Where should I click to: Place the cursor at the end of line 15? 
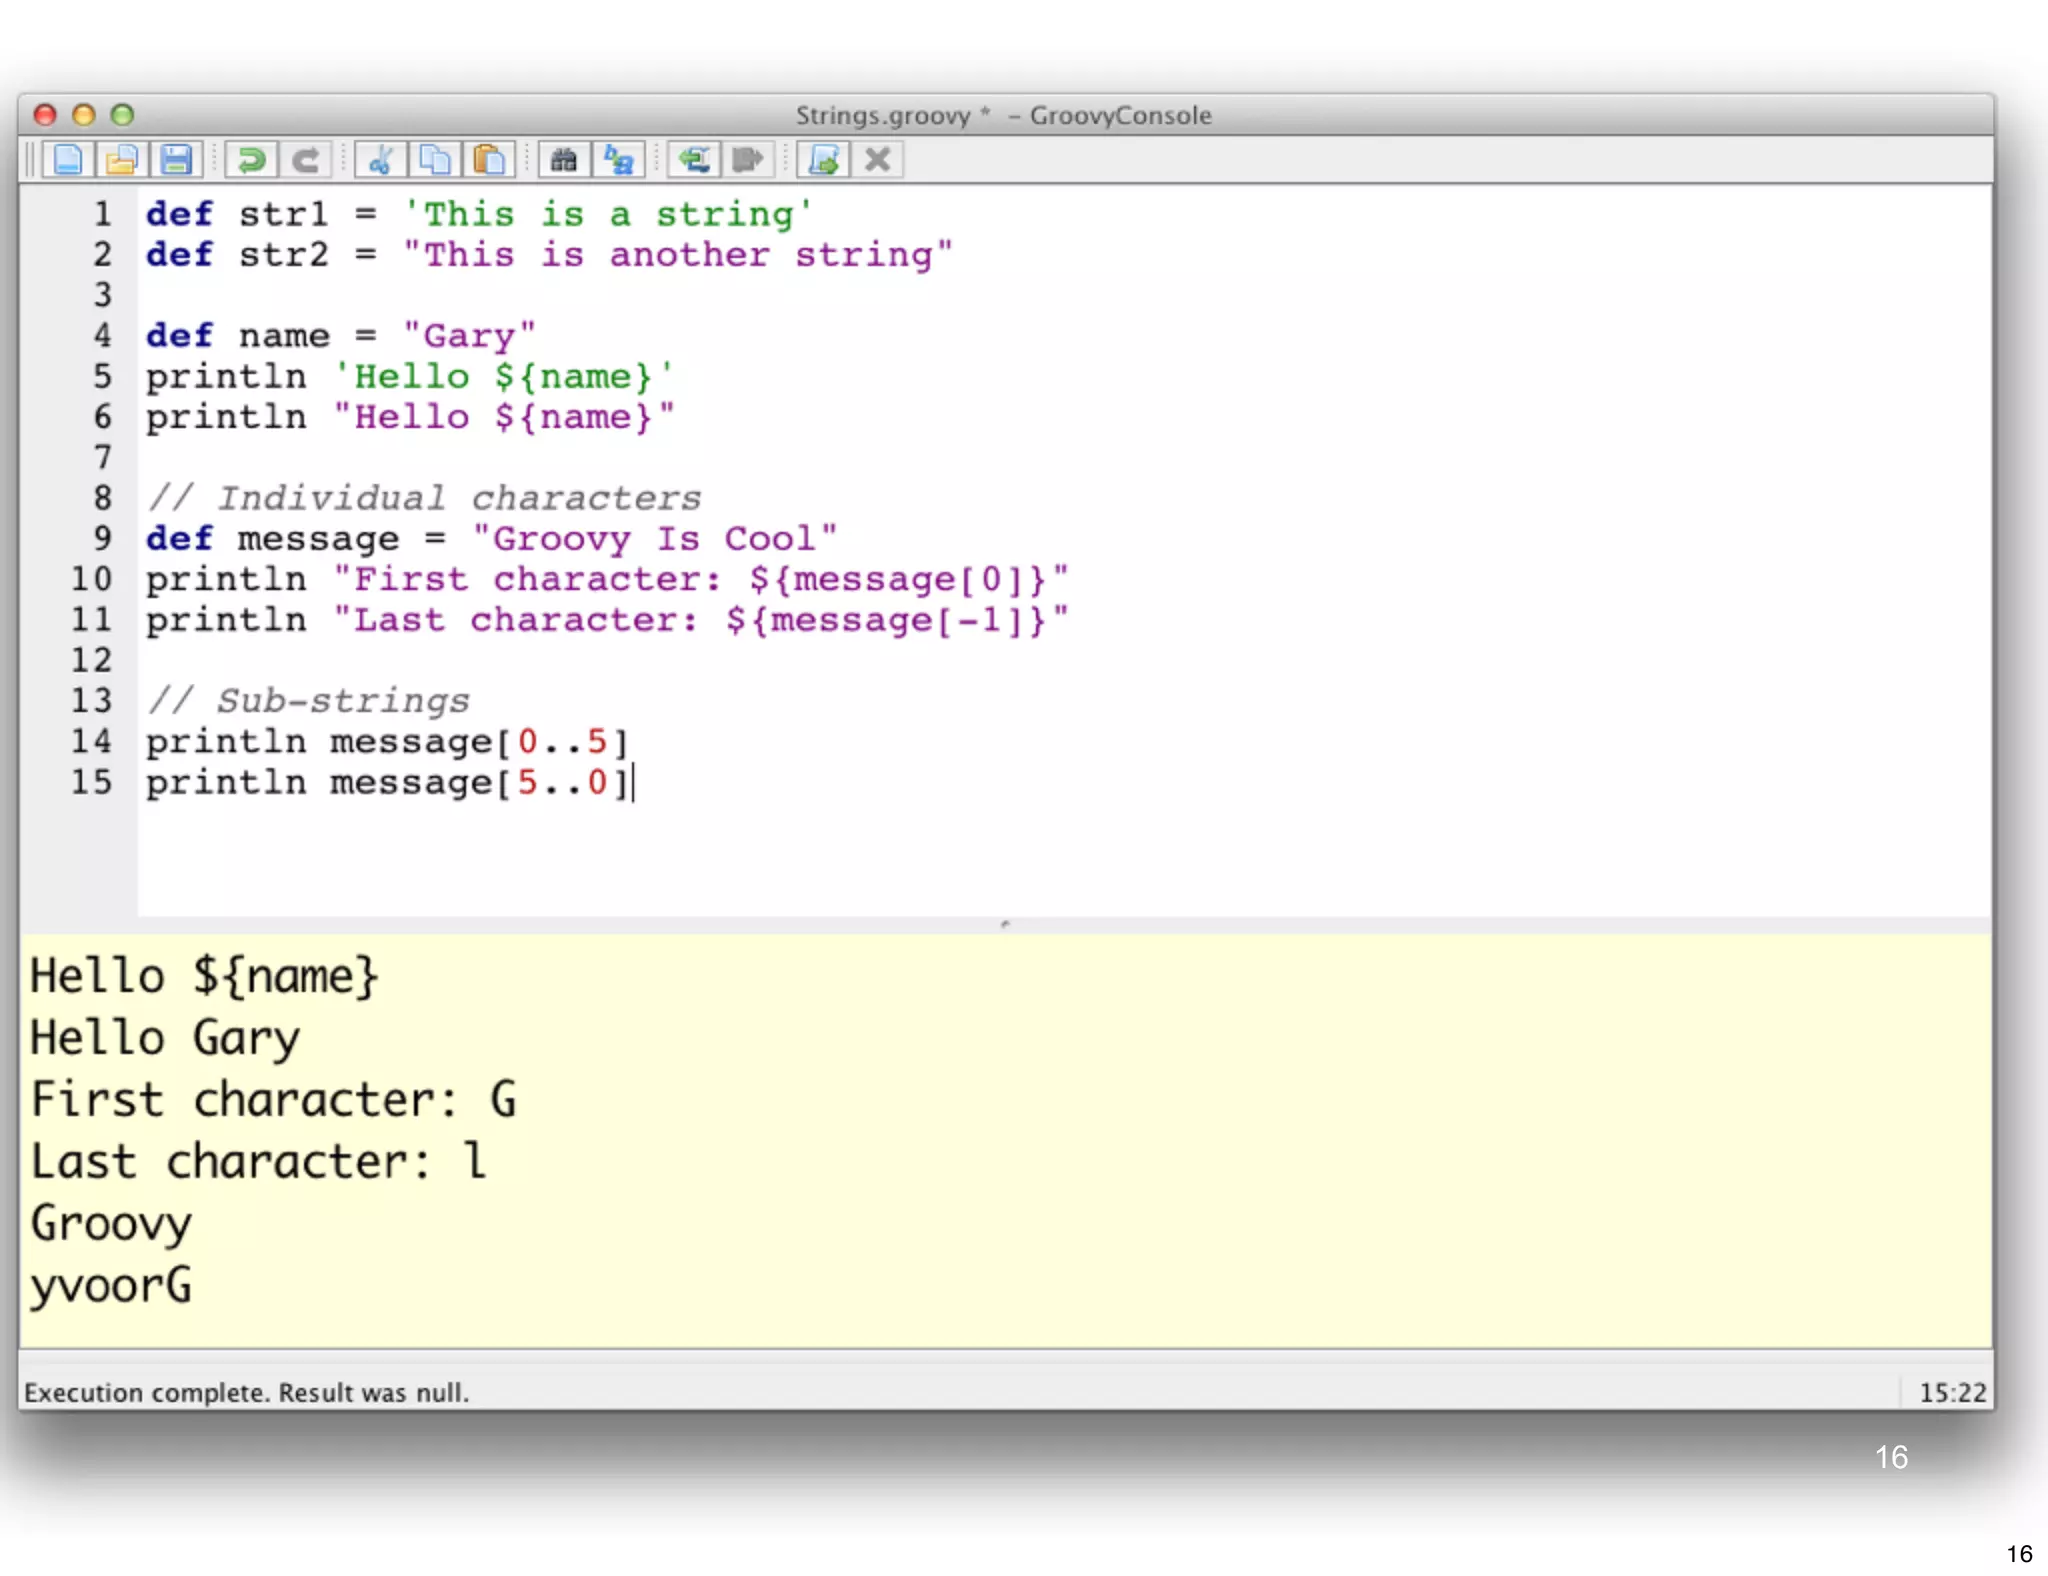click(634, 782)
